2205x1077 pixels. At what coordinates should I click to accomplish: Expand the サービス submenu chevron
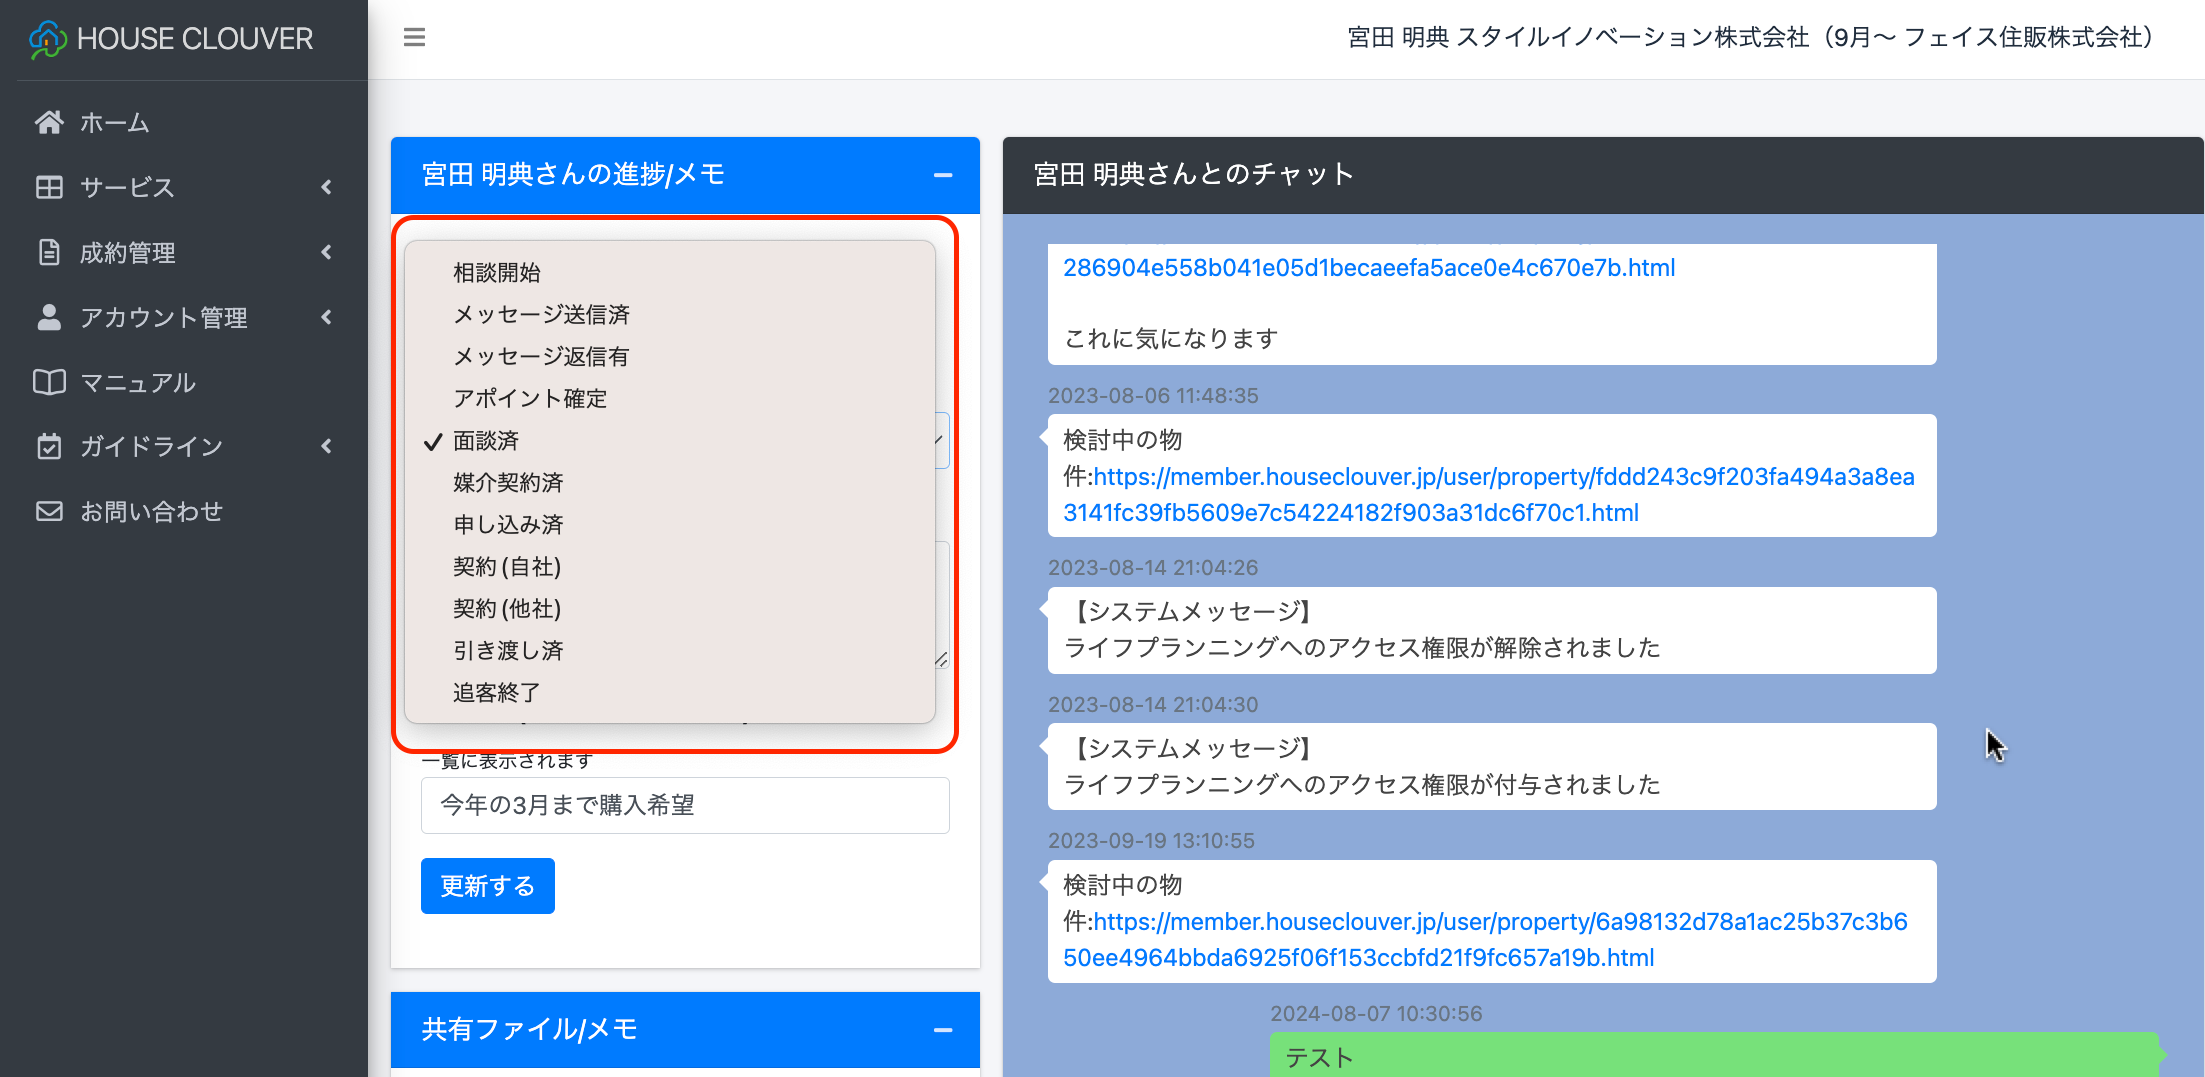(326, 188)
